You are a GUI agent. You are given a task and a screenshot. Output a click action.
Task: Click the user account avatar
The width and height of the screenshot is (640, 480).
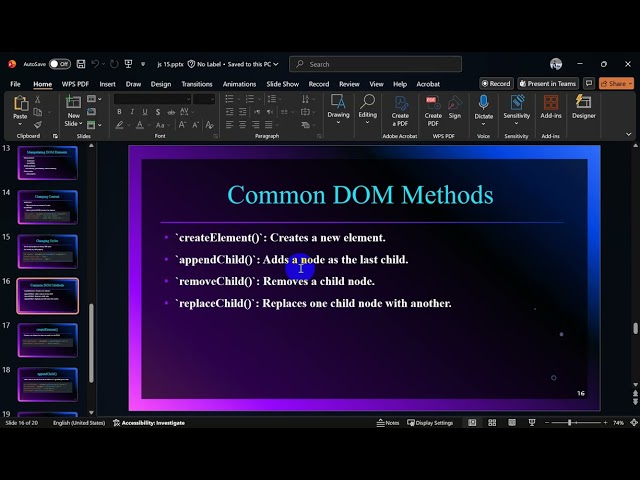tap(556, 64)
